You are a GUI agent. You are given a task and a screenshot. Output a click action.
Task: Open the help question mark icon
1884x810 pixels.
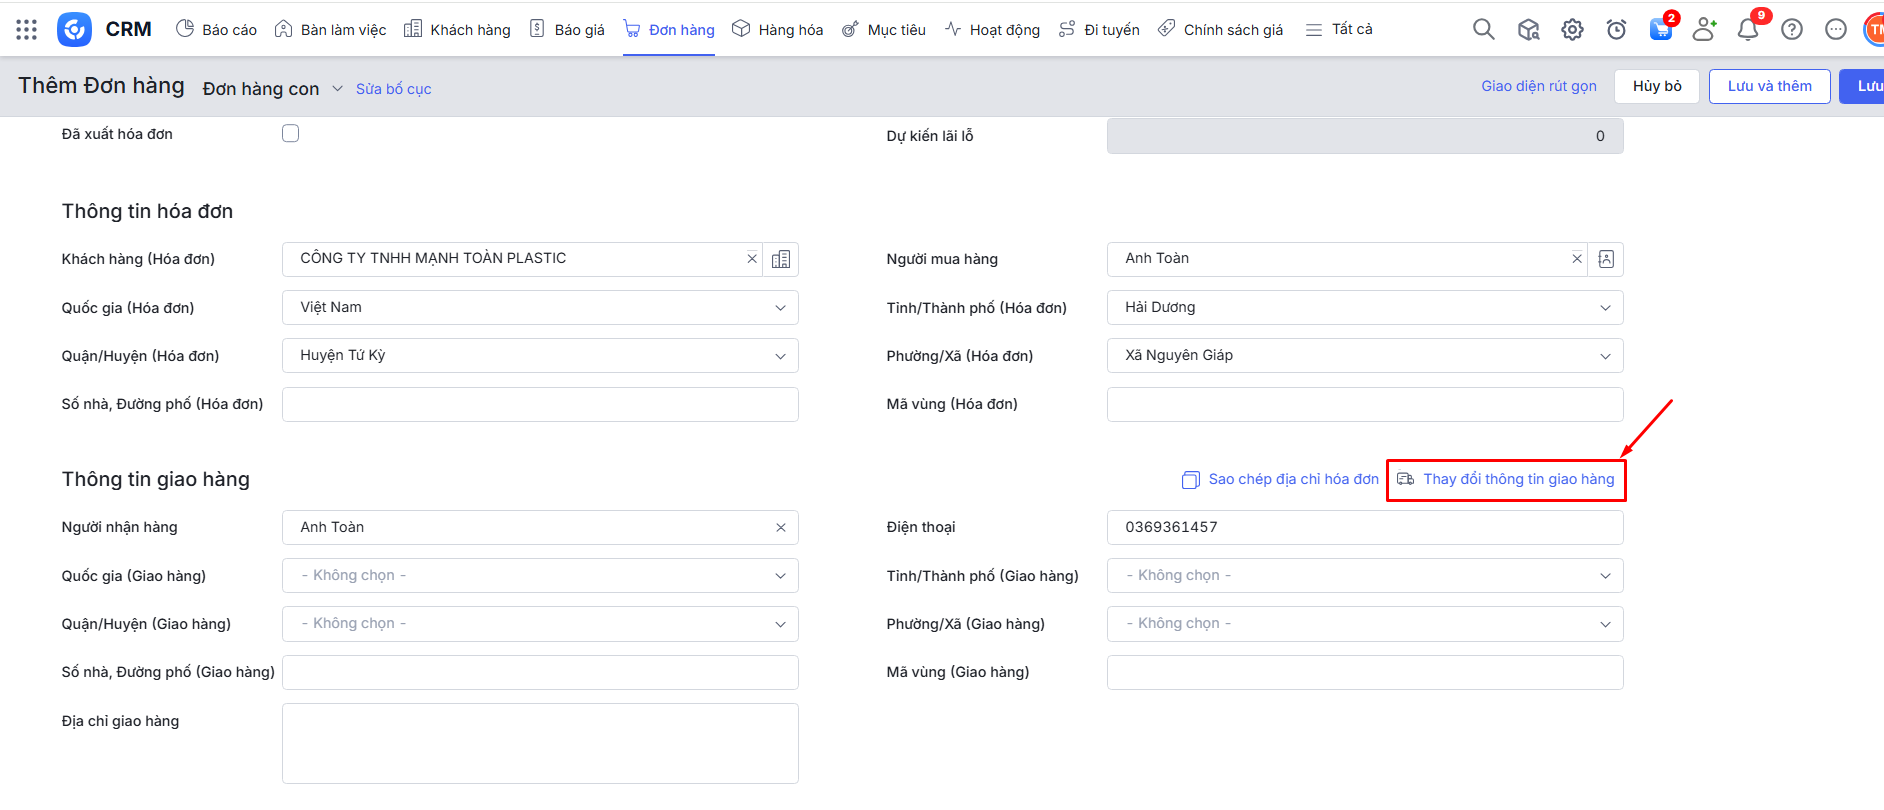[1792, 30]
